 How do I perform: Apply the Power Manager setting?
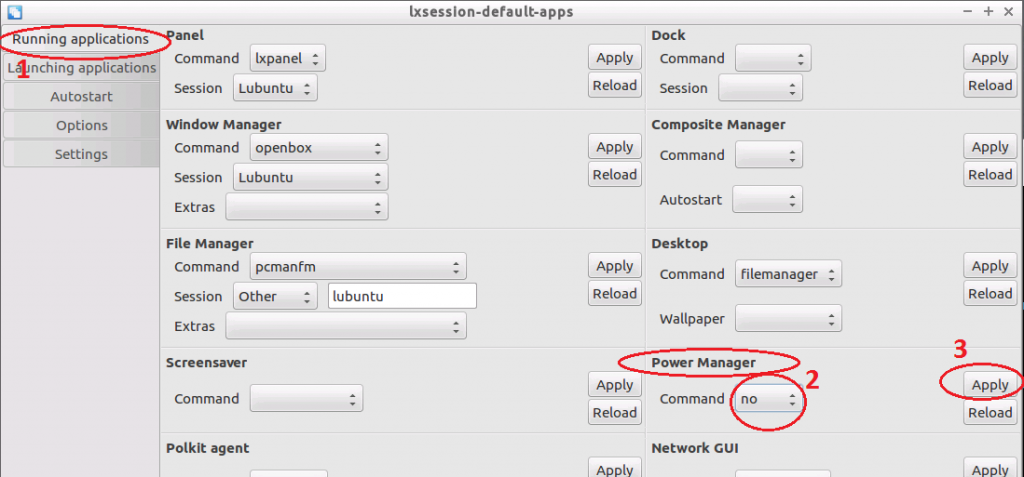tap(990, 385)
